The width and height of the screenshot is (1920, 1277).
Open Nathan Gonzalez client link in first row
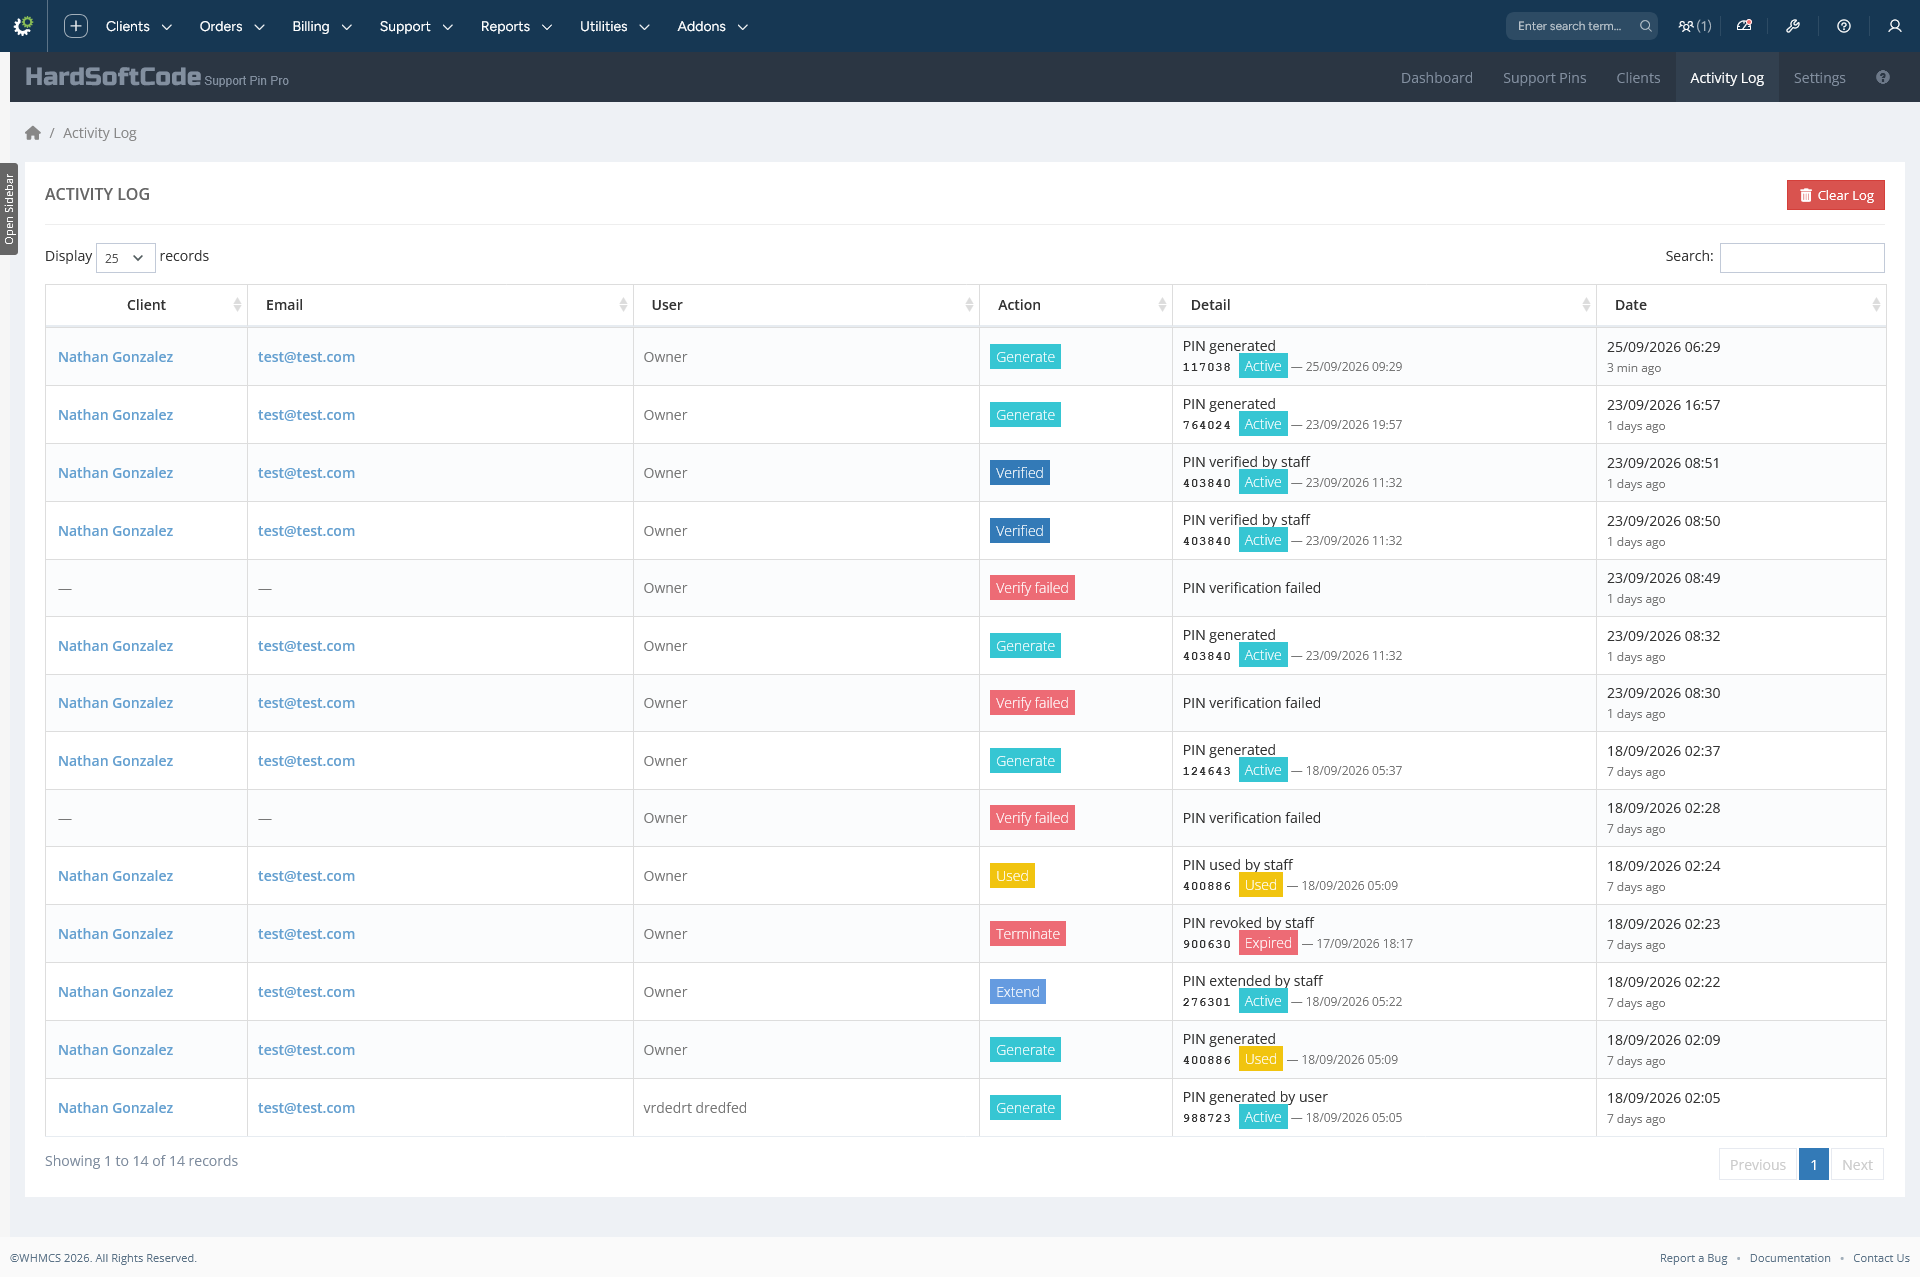pyautogui.click(x=115, y=357)
